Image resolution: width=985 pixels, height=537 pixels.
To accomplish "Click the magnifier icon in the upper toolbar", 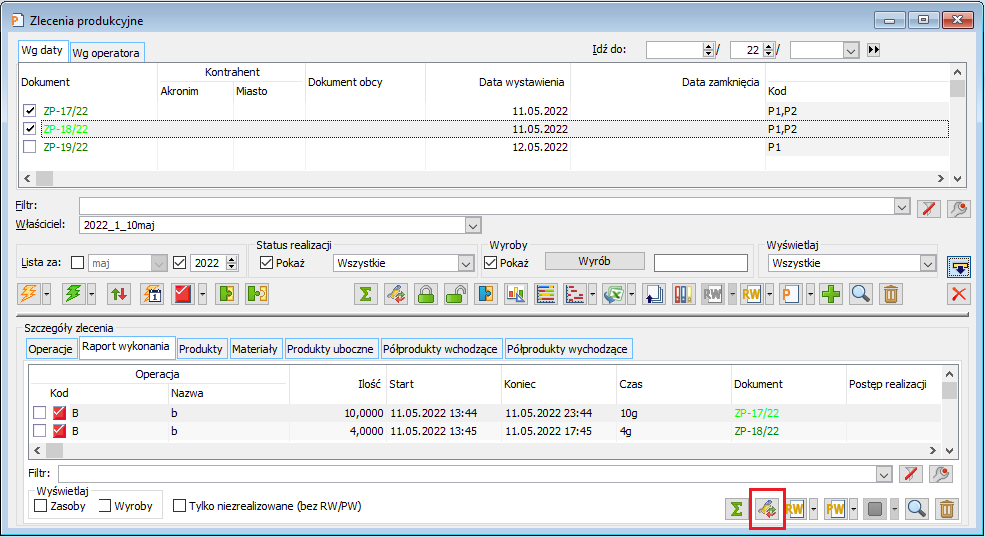I will pyautogui.click(x=861, y=294).
